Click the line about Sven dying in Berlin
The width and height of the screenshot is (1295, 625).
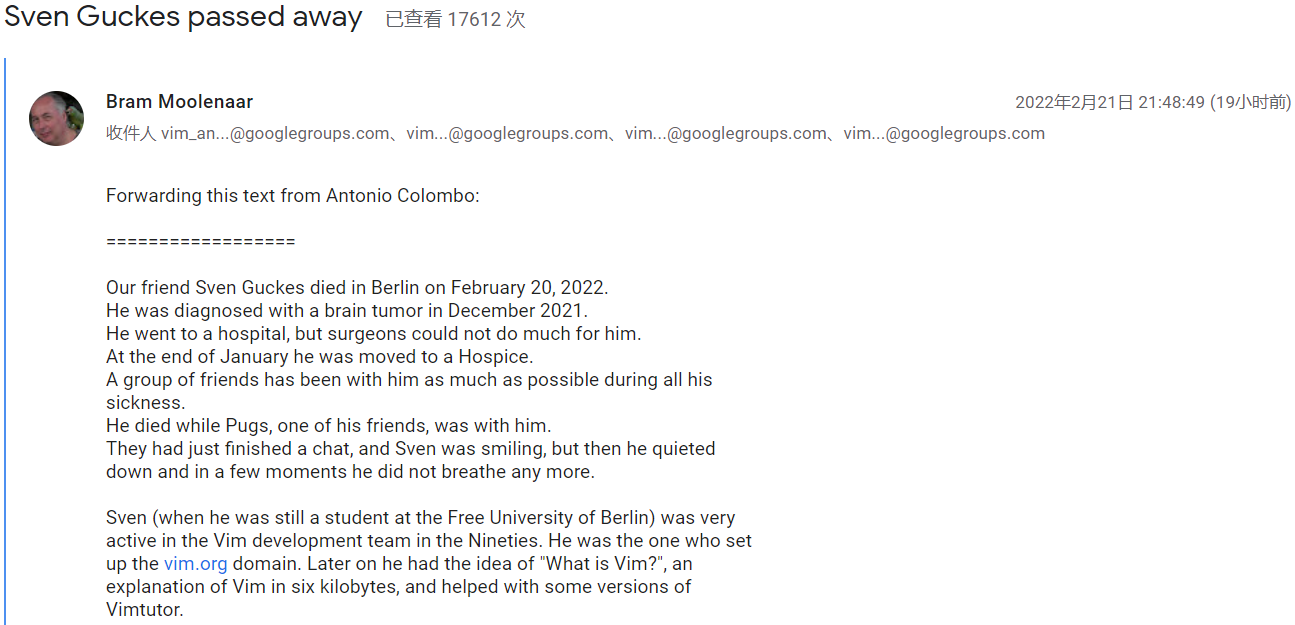click(357, 288)
